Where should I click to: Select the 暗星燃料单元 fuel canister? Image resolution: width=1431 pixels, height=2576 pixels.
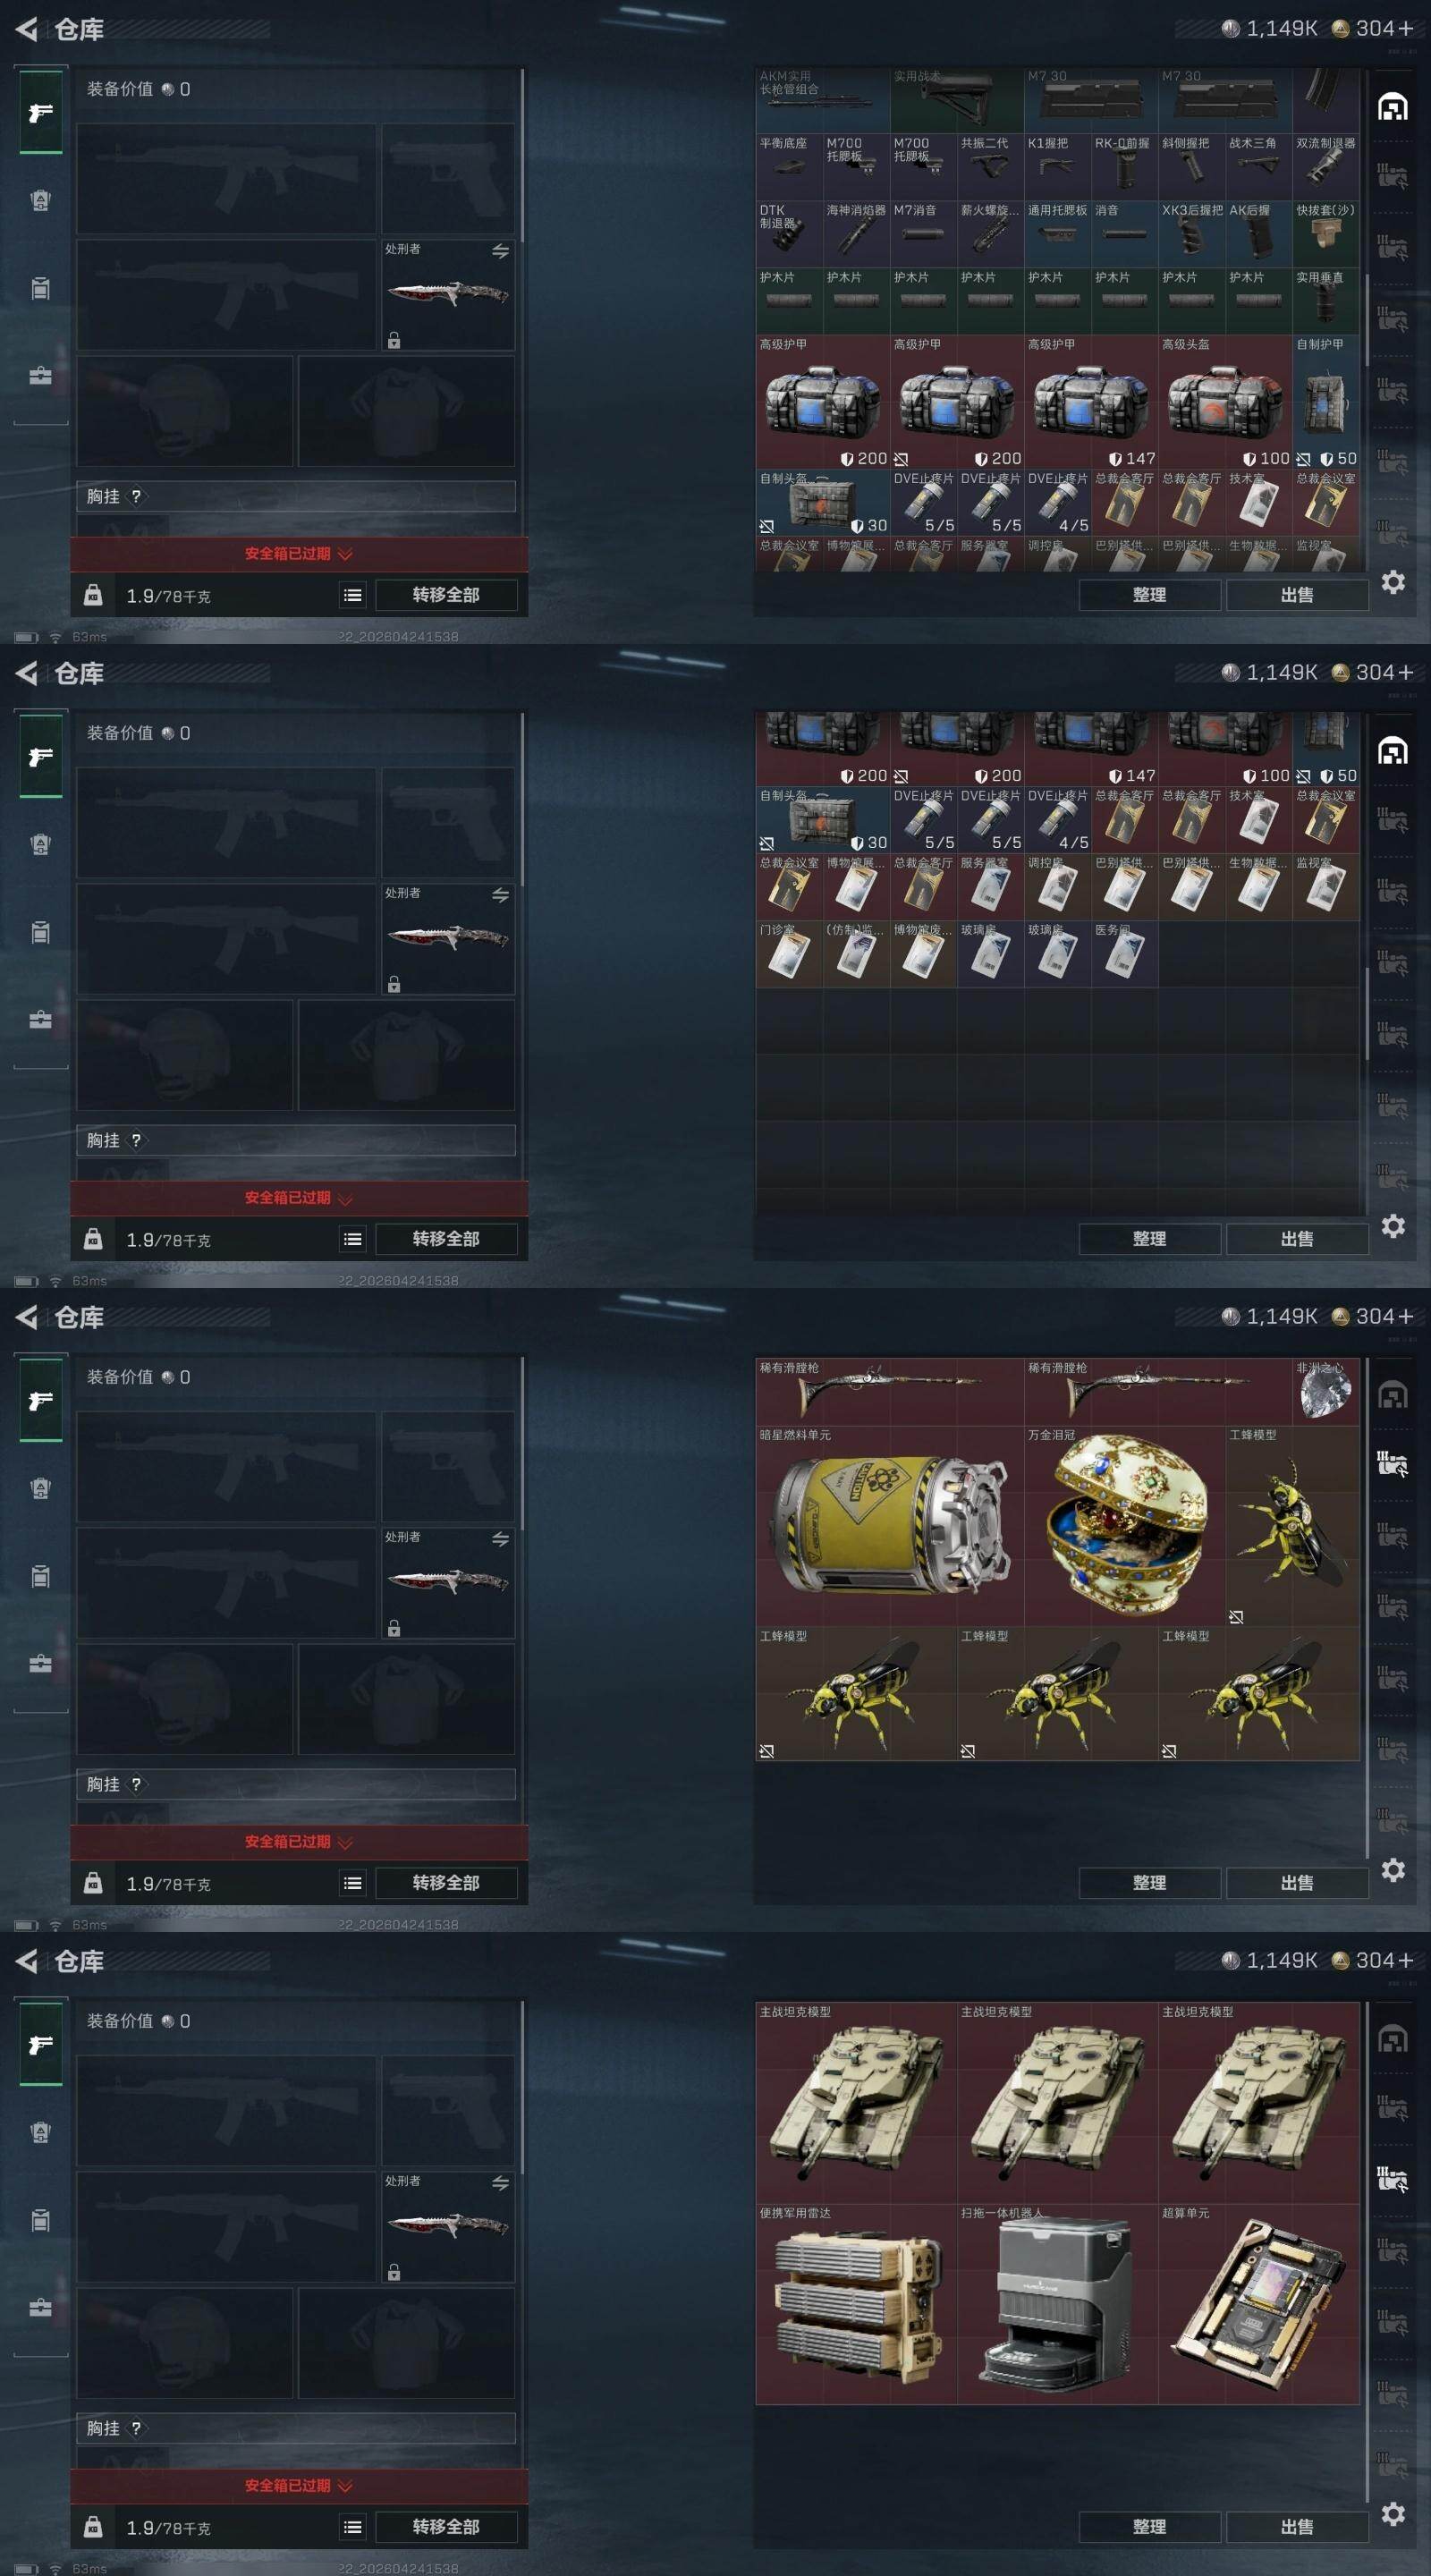coord(890,1525)
